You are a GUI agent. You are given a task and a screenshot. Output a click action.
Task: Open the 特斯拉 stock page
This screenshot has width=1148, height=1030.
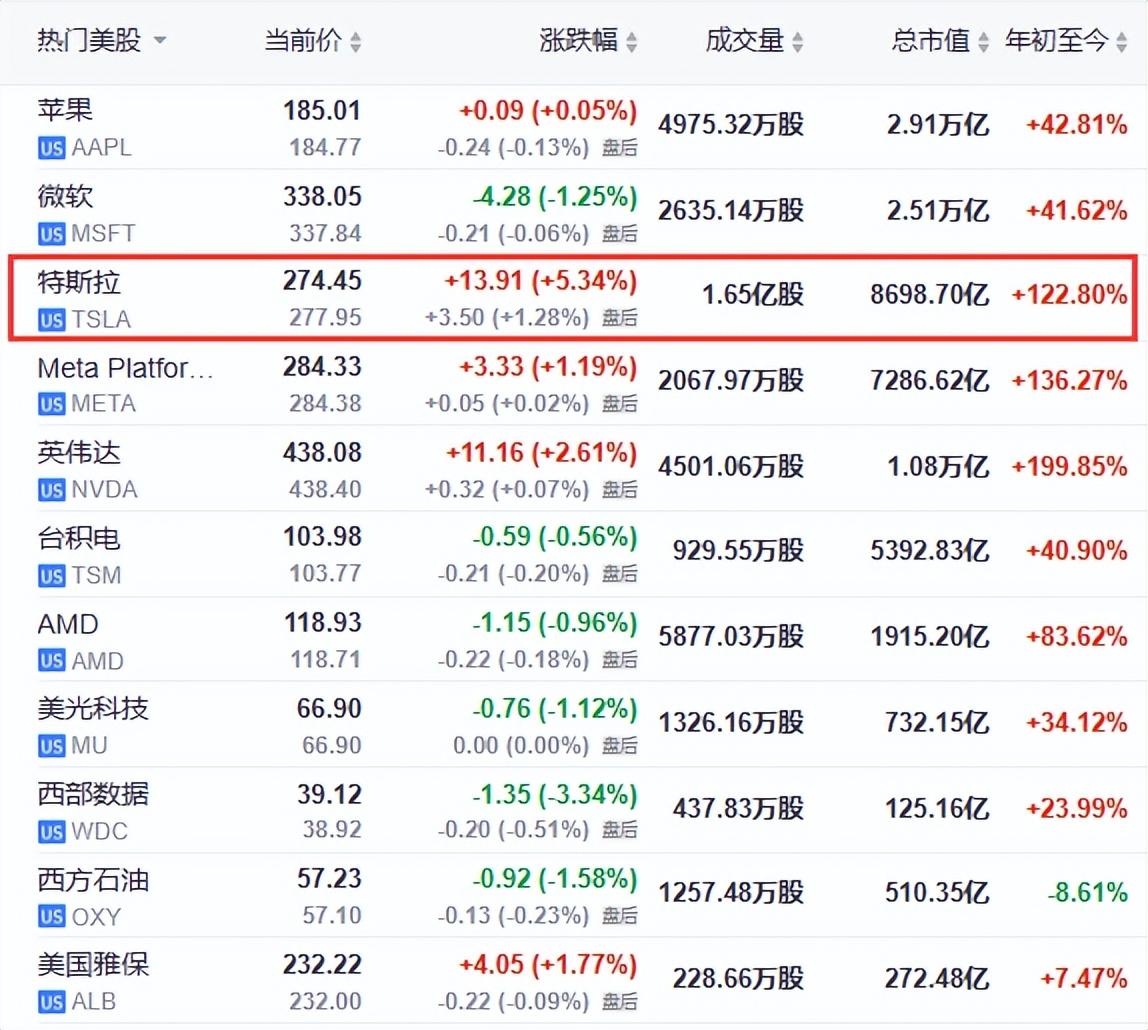[x=79, y=282]
